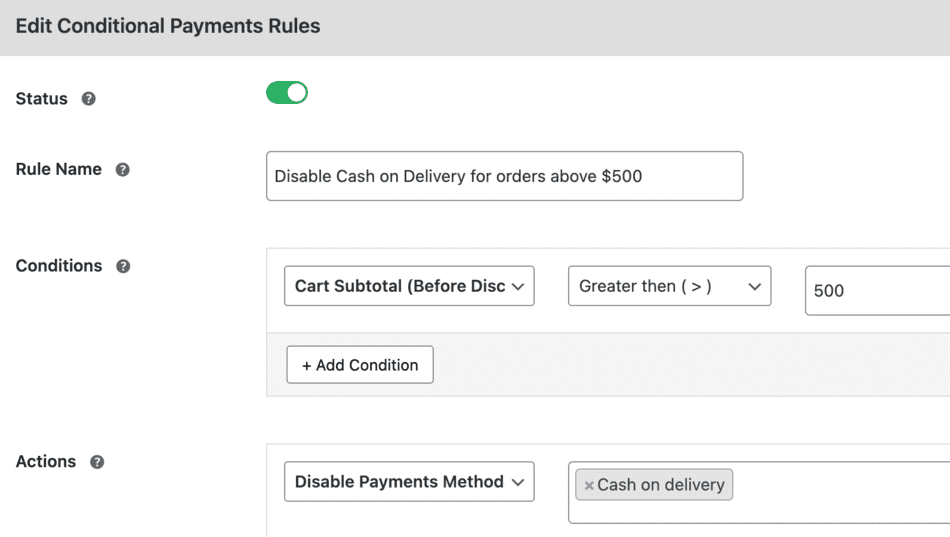Click the Rule Name label
Viewport: 950px width, 537px height.
click(59, 169)
